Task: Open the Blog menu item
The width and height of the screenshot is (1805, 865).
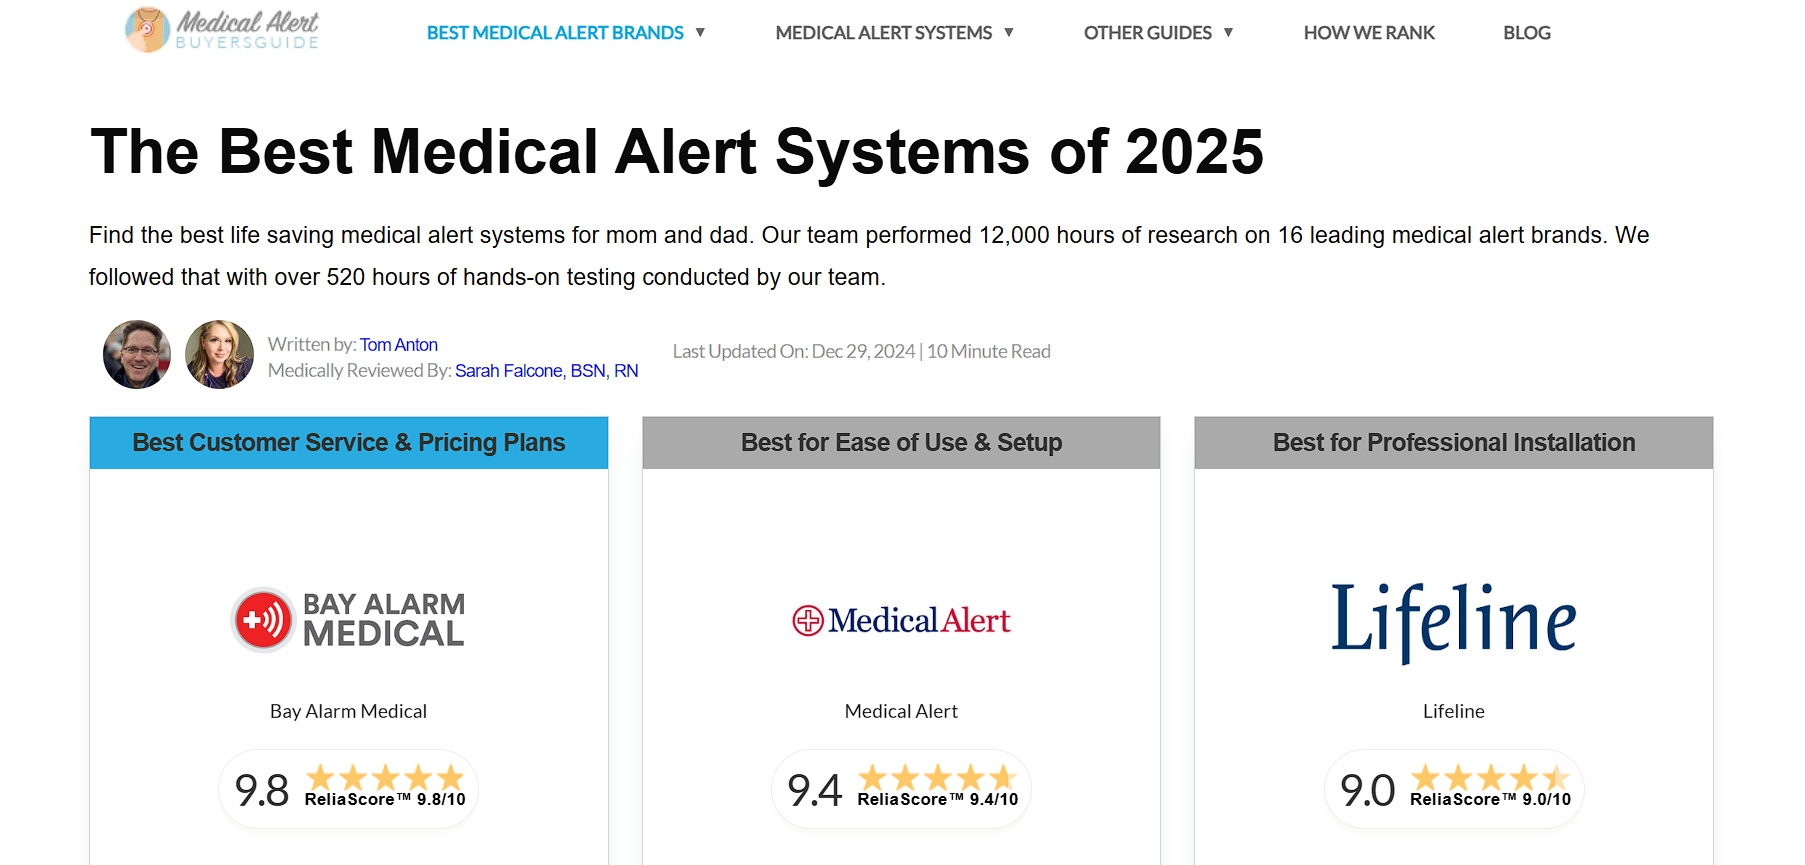Action: pyautogui.click(x=1527, y=33)
